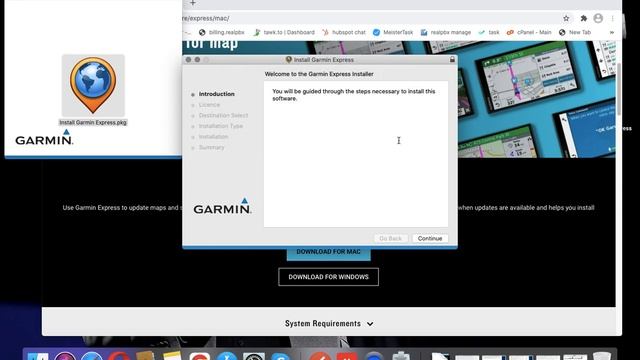Select the Summary installer step
Viewport: 640px width, 360px height.
click(211, 147)
